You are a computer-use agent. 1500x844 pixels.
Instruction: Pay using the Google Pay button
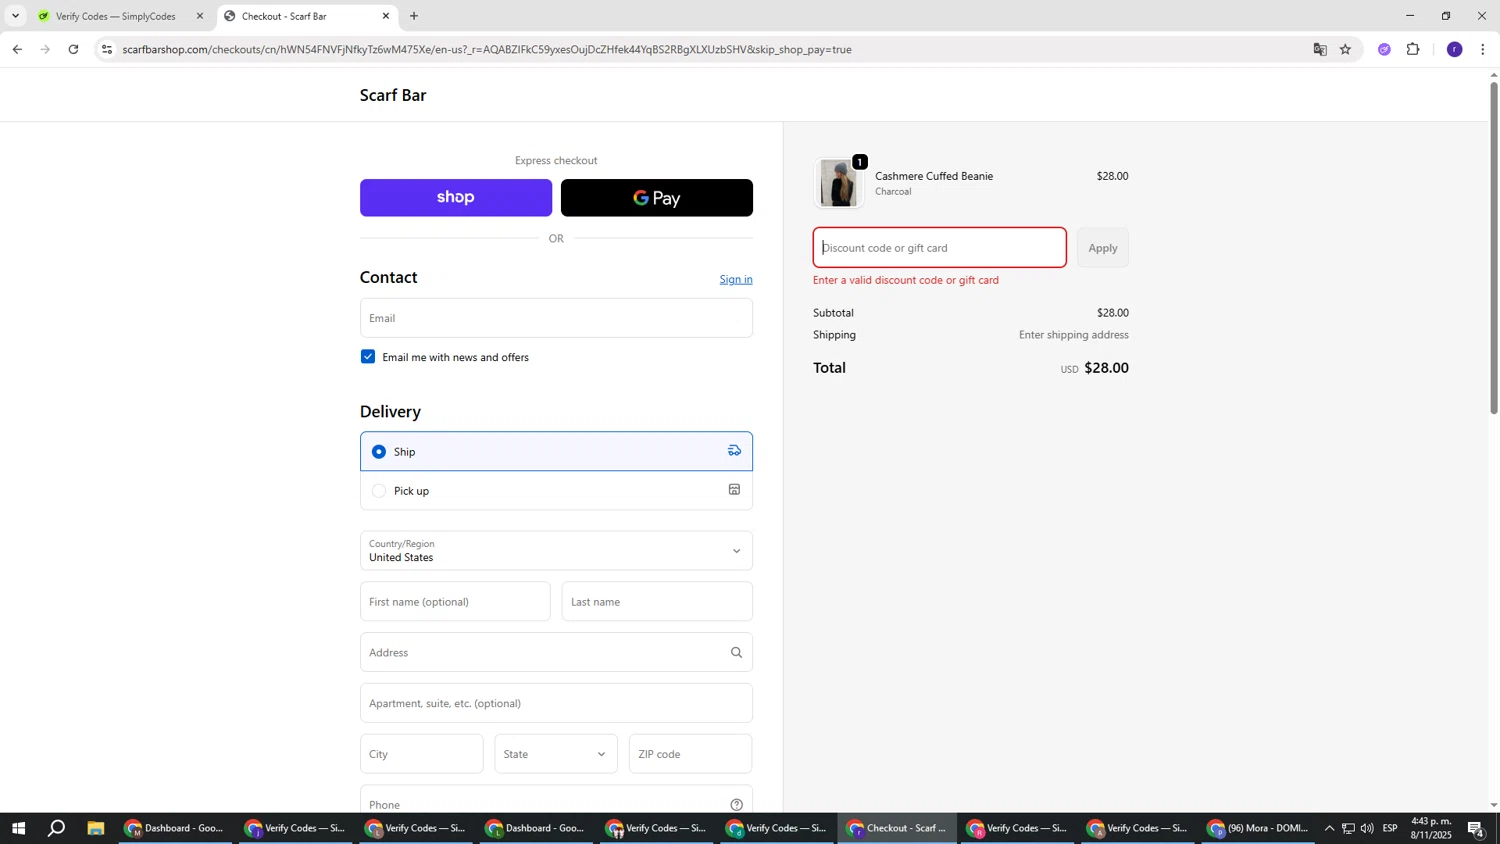(x=656, y=198)
